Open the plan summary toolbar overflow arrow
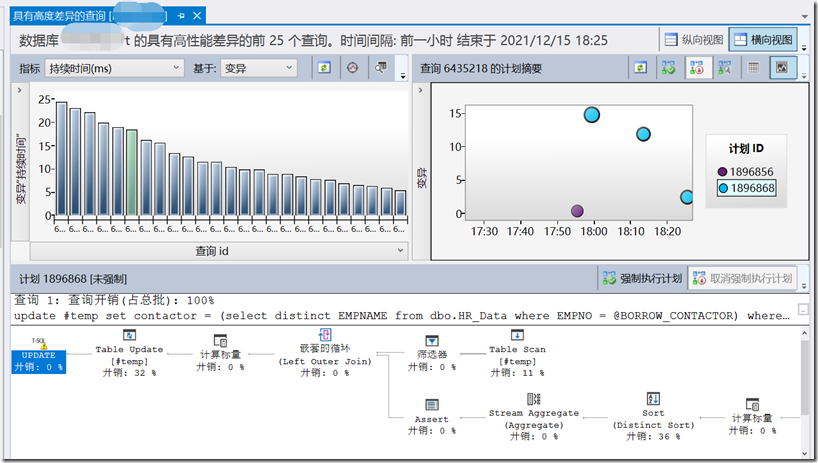This screenshot has height=463, width=818. pos(804,76)
